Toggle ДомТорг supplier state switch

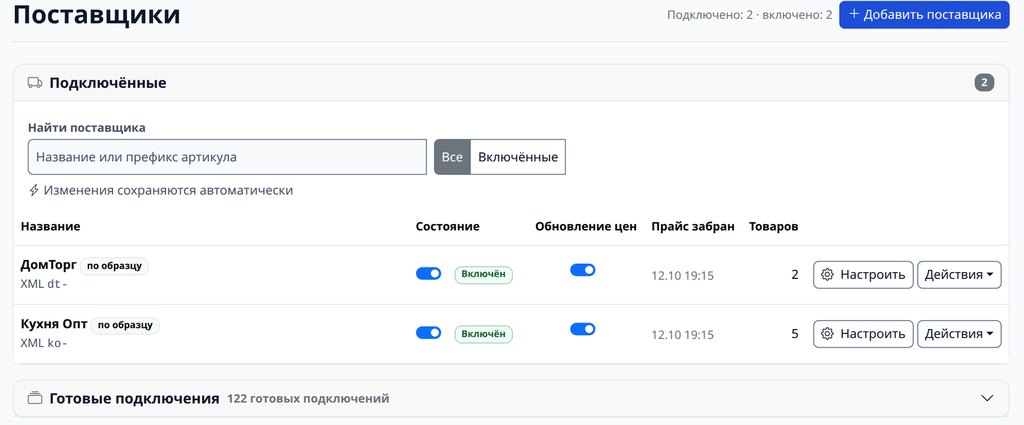pos(428,274)
